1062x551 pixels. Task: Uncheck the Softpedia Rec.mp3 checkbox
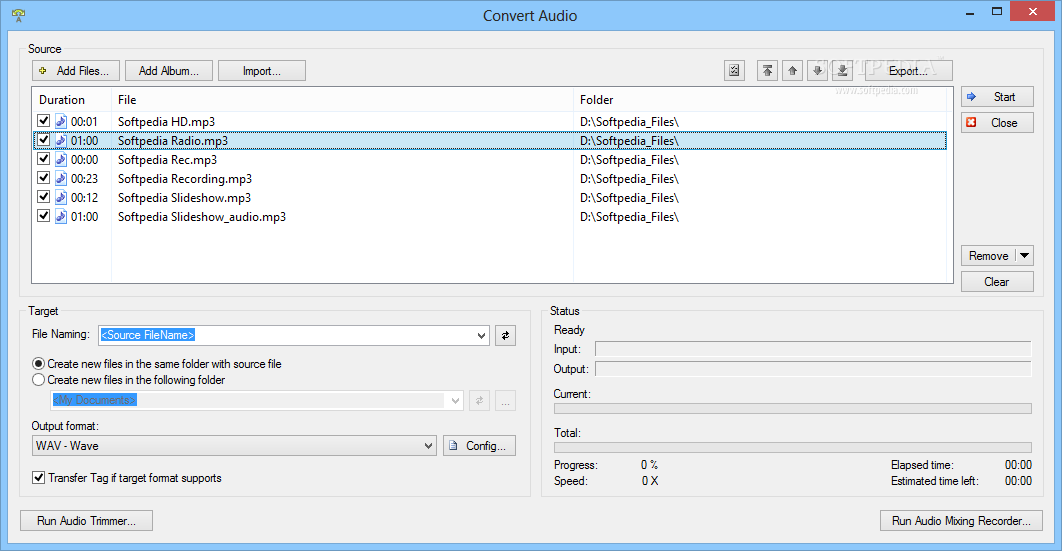pyautogui.click(x=43, y=158)
